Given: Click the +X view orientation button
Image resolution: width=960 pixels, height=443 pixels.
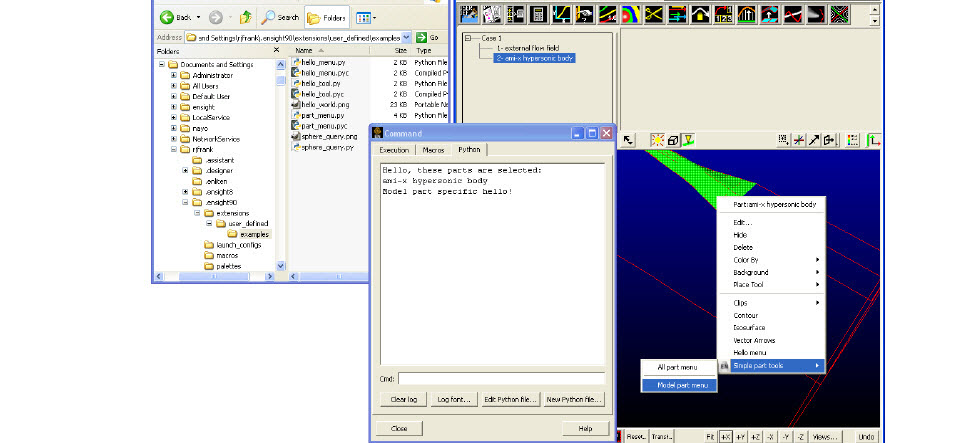Looking at the screenshot, I should [x=726, y=437].
